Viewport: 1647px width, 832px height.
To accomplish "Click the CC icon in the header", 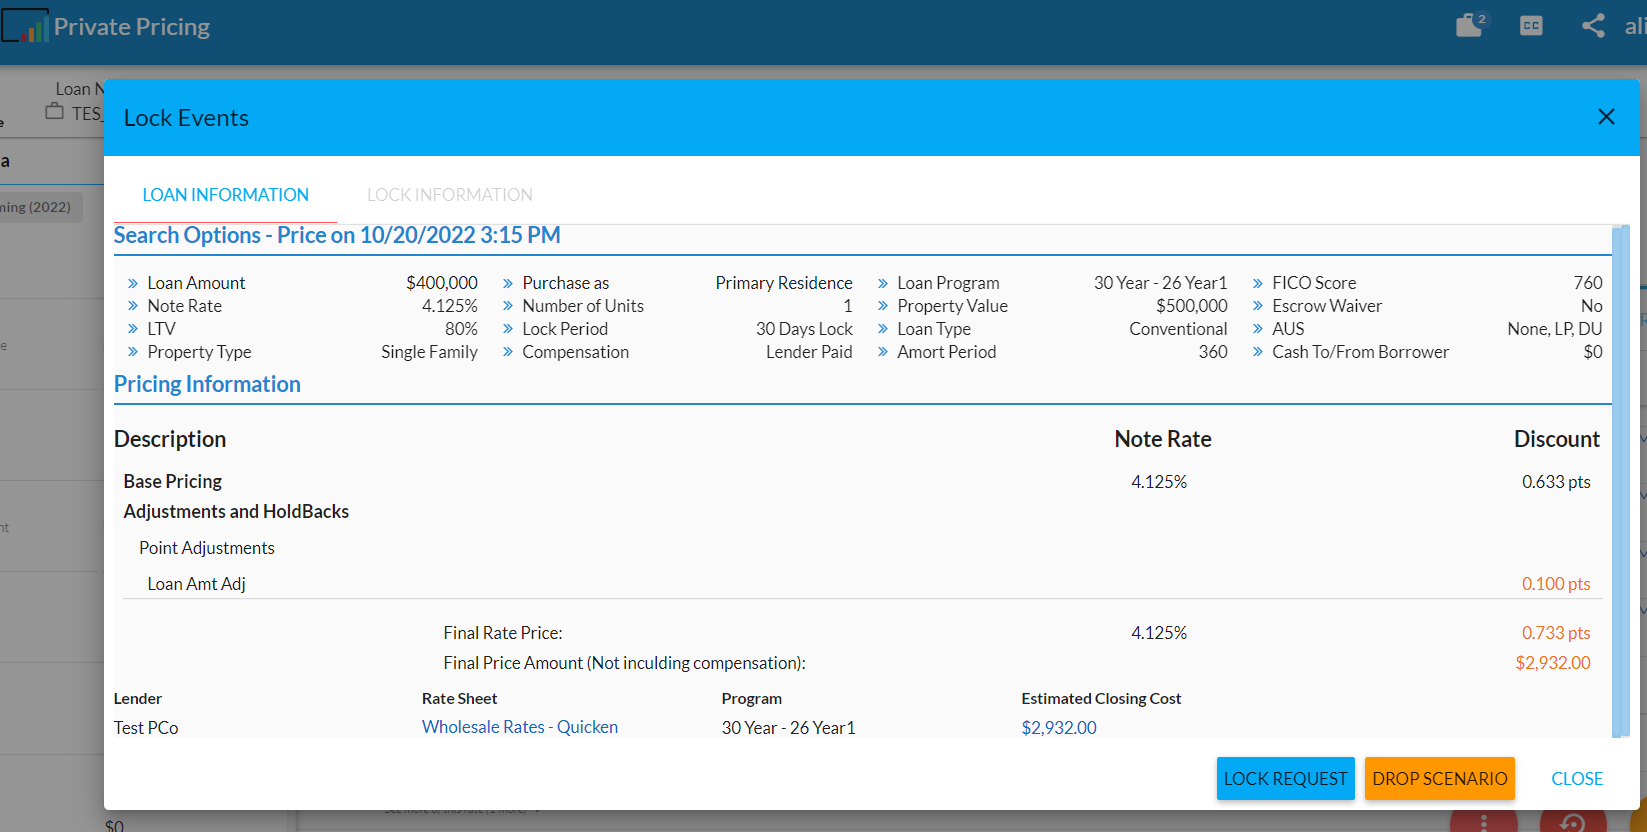I will [1531, 27].
